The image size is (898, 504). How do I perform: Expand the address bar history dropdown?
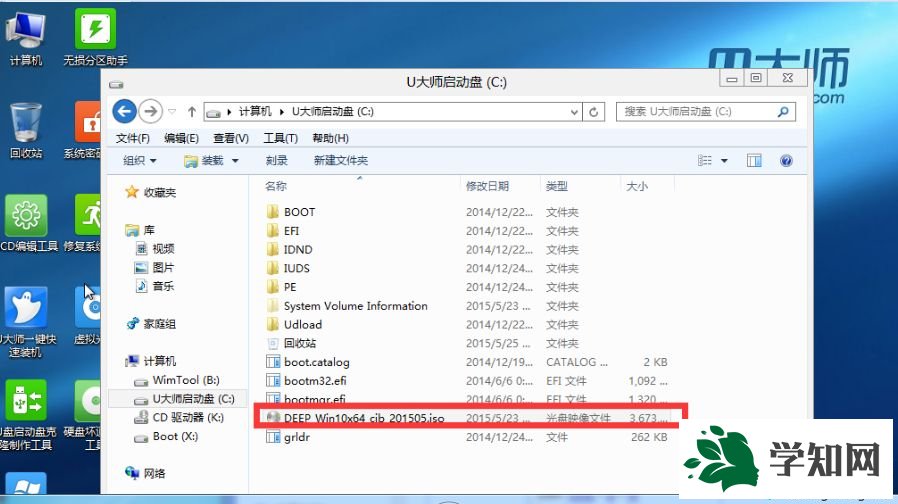(x=574, y=112)
